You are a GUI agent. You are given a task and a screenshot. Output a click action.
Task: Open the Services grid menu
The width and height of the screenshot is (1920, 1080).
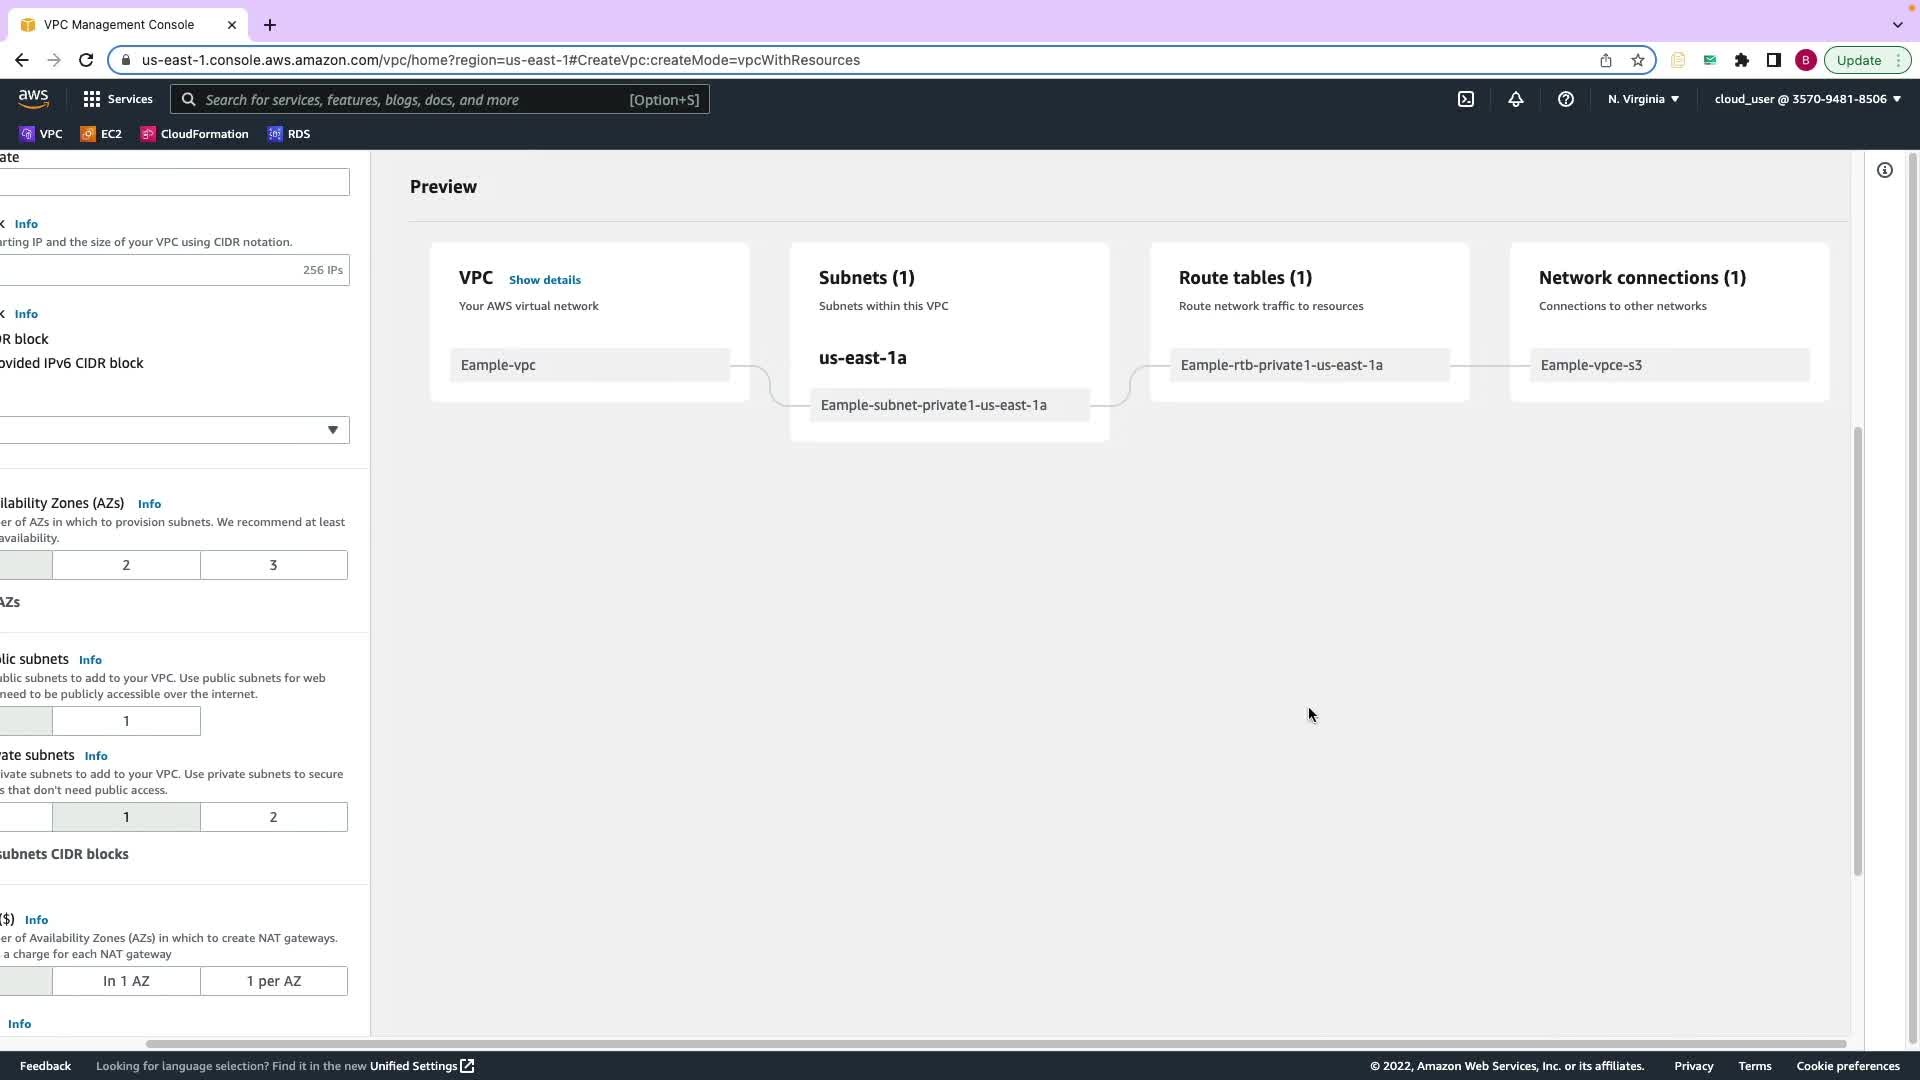(117, 99)
